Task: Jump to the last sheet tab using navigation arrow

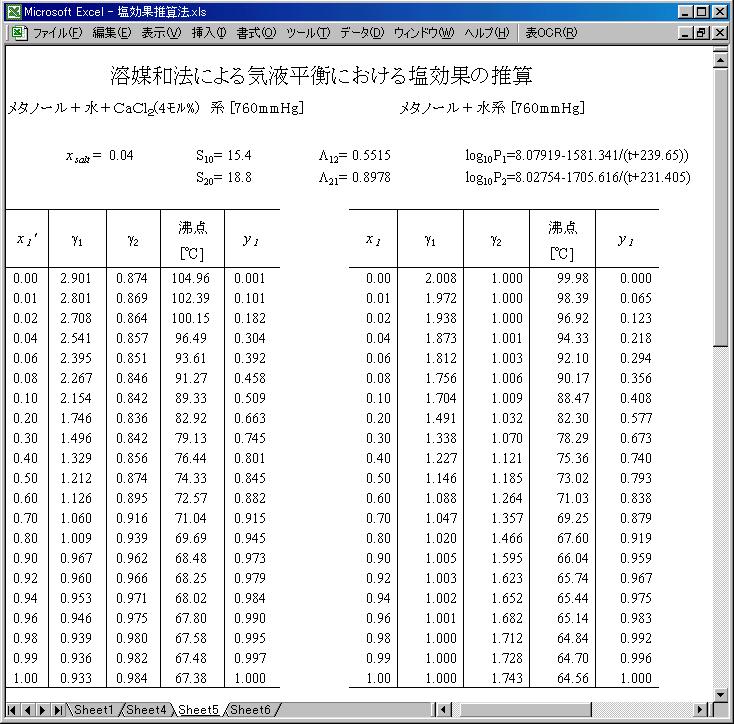Action: coord(58,710)
